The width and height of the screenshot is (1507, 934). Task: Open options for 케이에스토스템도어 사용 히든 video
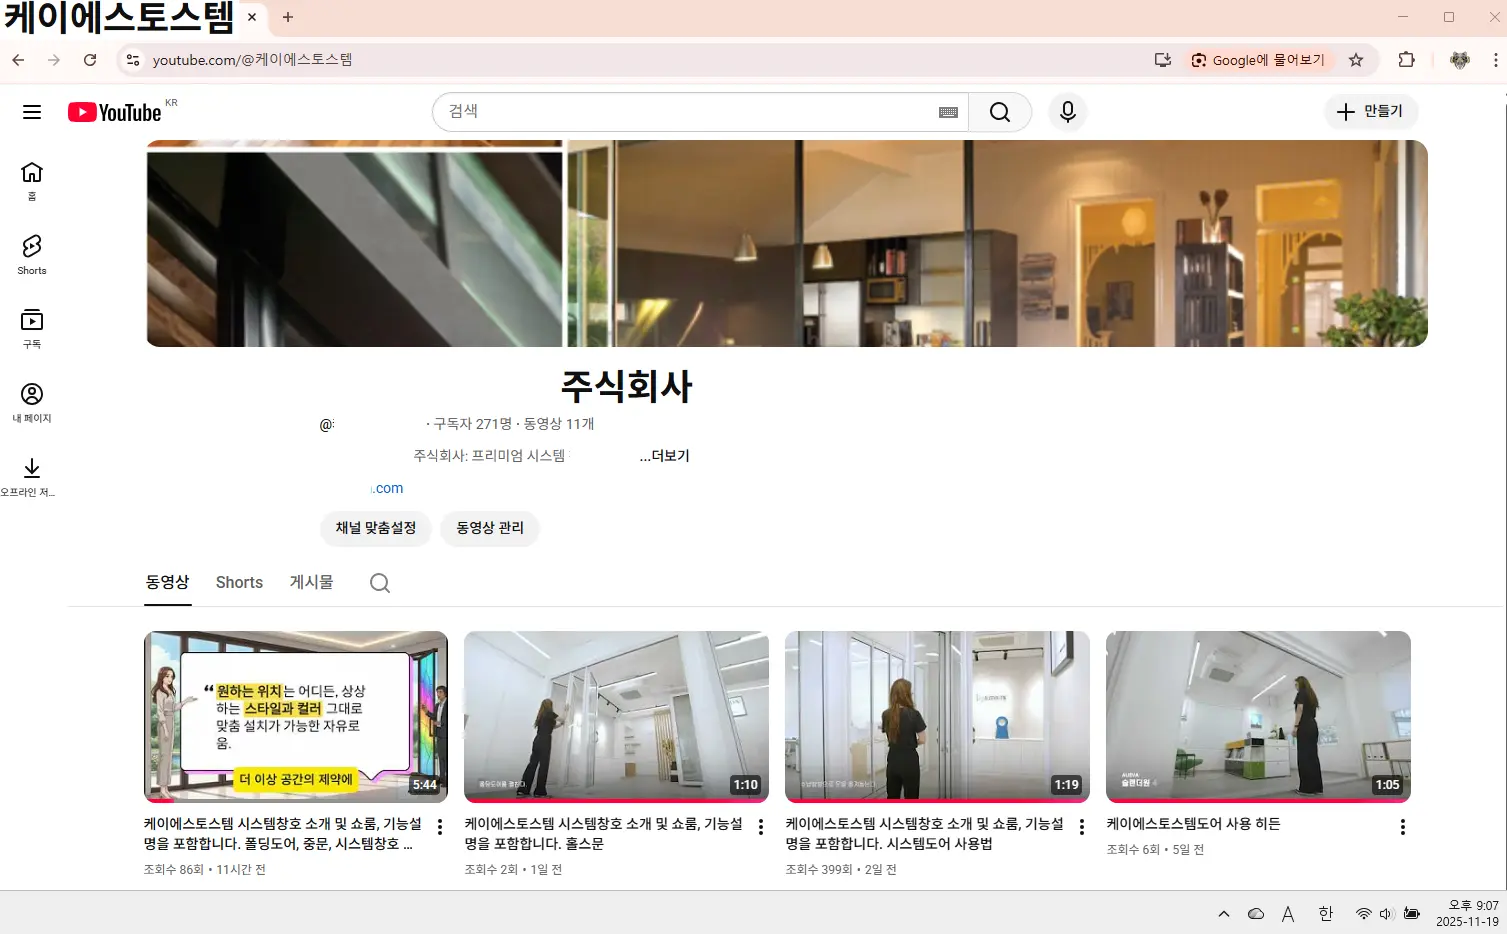click(1401, 826)
